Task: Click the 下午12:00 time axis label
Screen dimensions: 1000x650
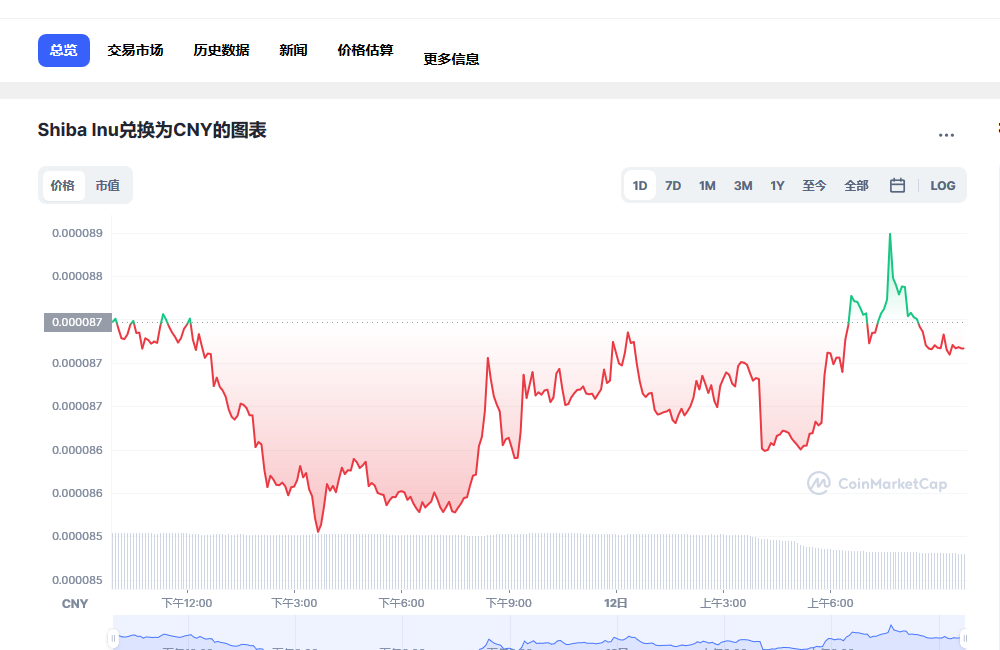Action: pos(187,603)
